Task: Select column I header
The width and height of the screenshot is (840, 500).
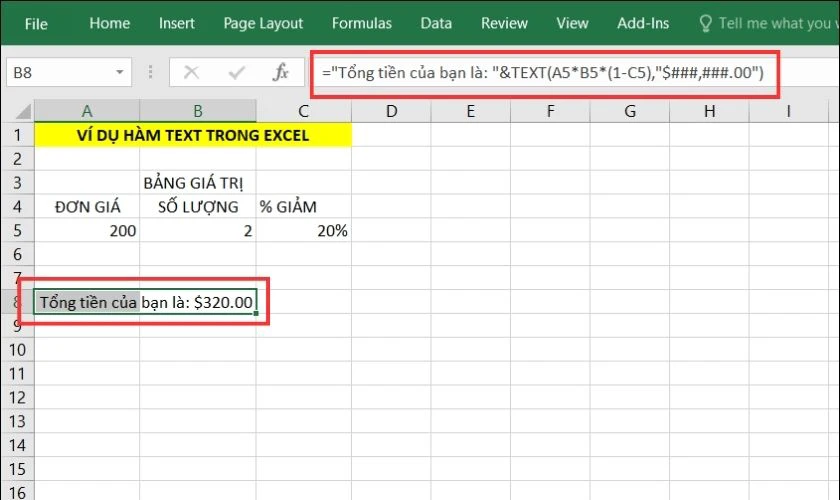Action: (789, 111)
